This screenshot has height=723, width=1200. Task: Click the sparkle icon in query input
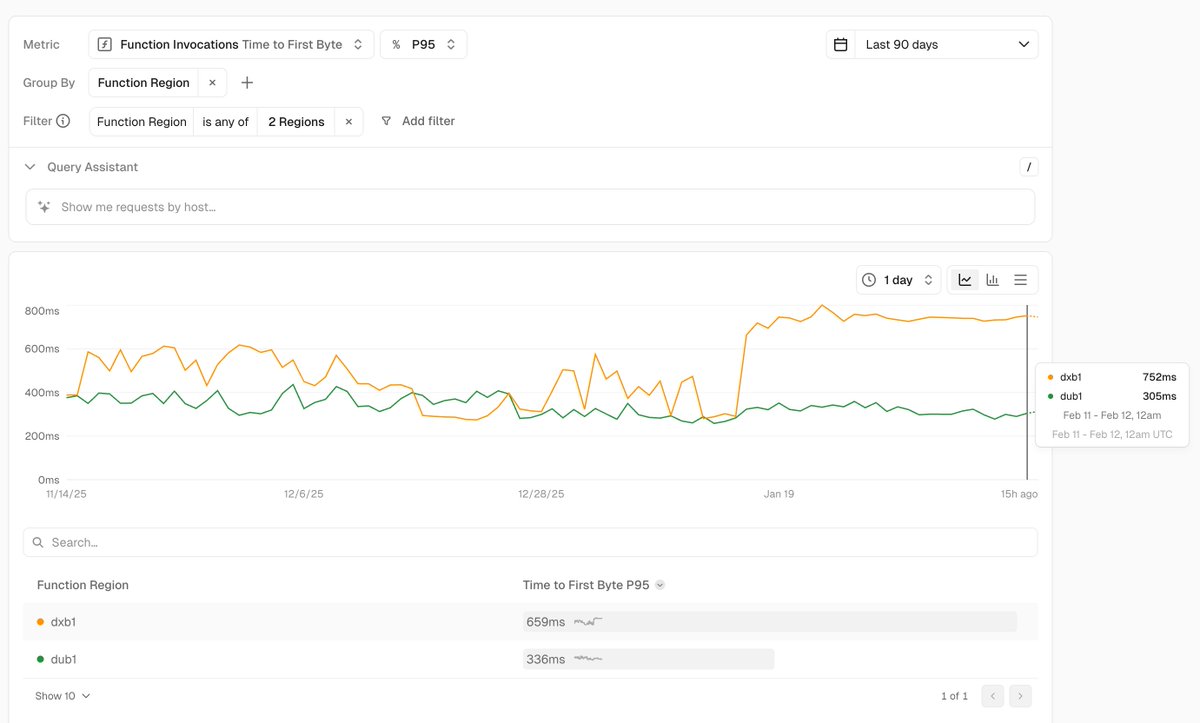coord(44,207)
